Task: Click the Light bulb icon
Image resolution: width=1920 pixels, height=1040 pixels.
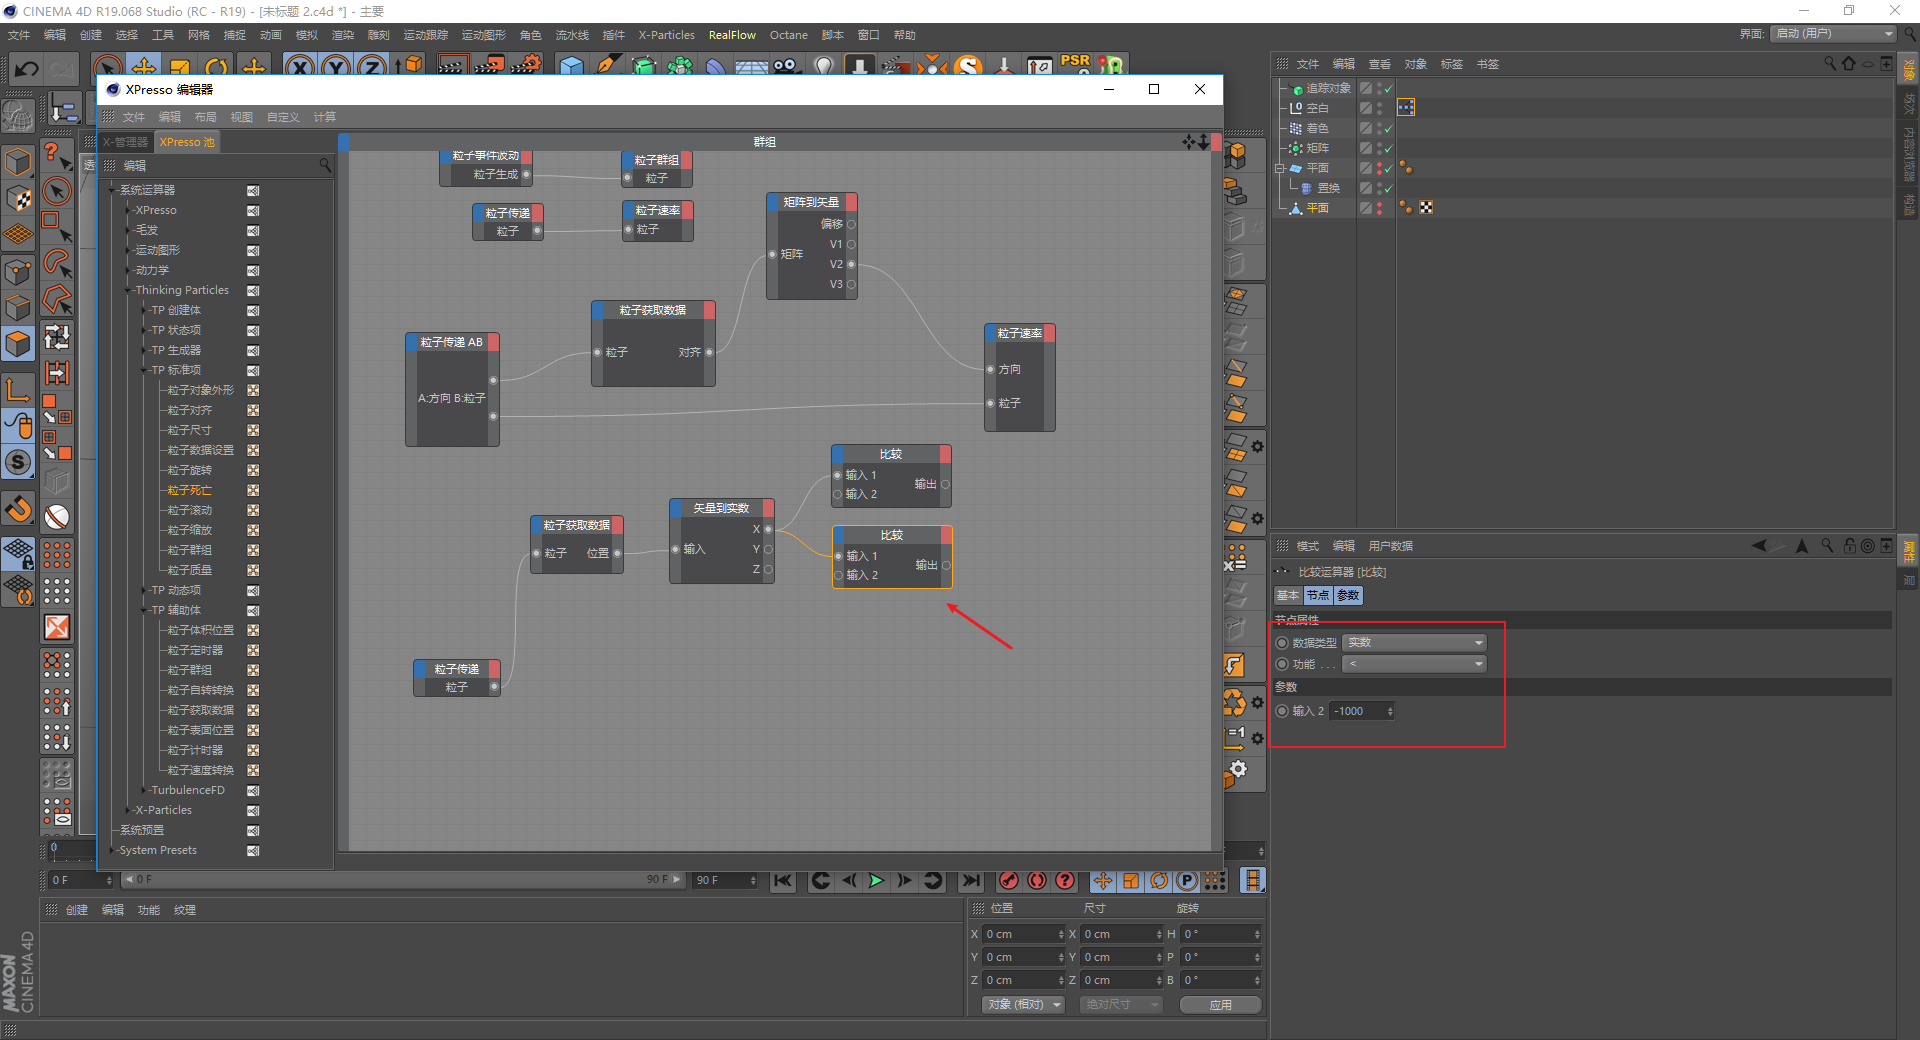Action: pos(824,66)
